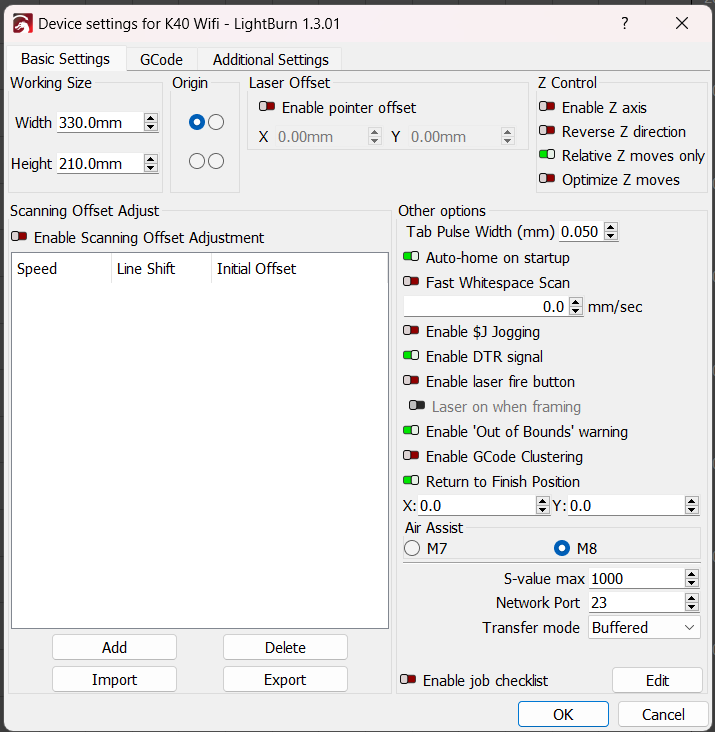Click the Height input field
The image size is (715, 732).
(x=100, y=164)
